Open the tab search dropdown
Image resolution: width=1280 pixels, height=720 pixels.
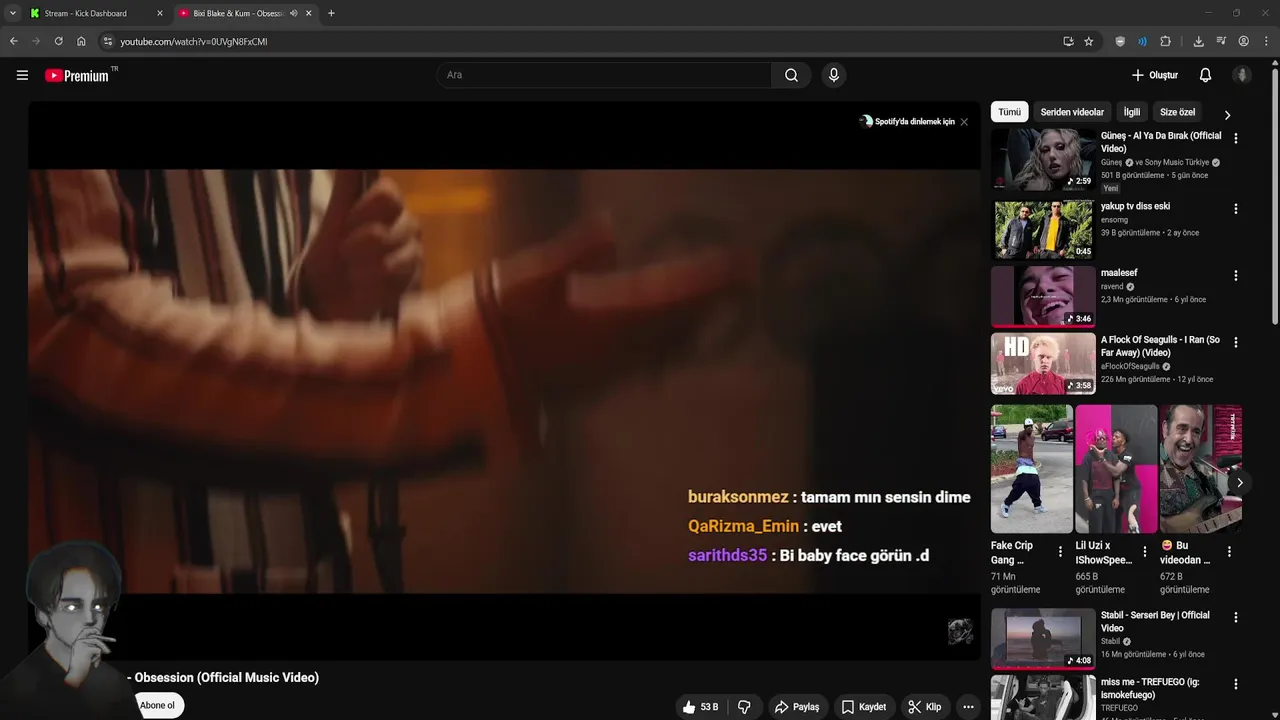[12, 13]
